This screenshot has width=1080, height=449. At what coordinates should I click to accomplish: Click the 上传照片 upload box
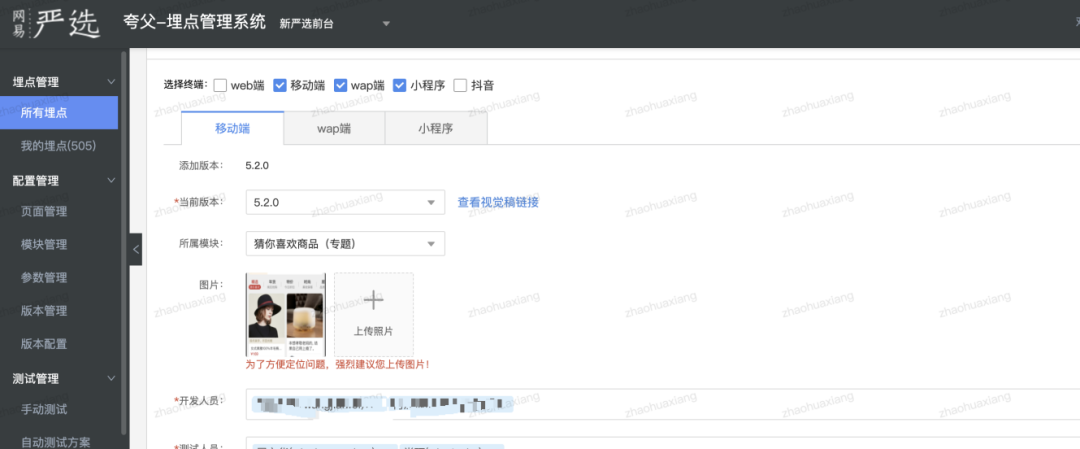click(374, 315)
